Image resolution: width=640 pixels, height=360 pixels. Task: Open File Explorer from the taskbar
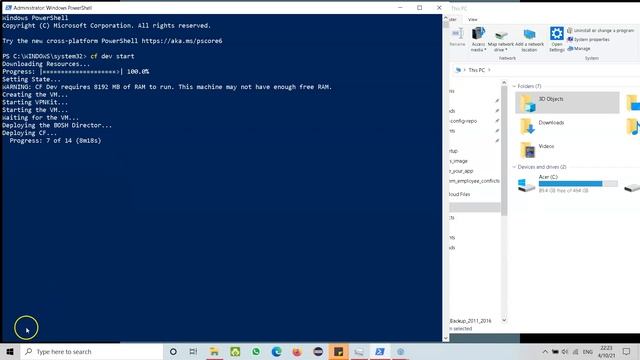tap(214, 351)
